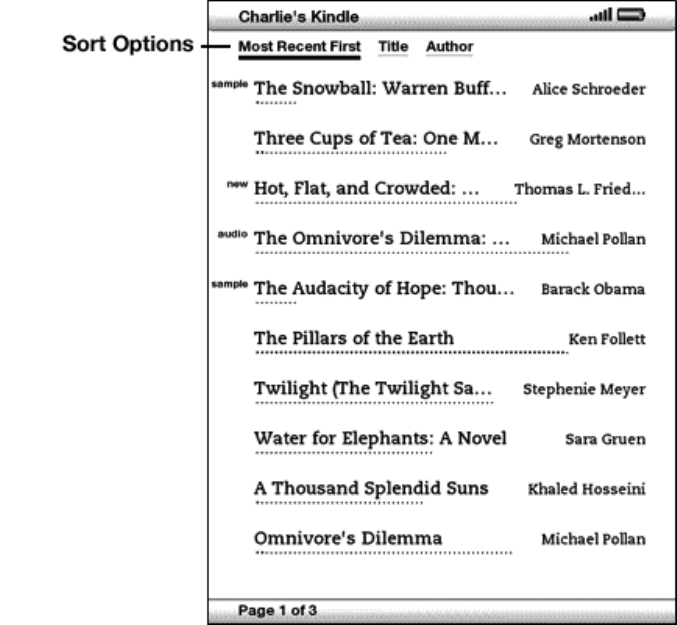Open The Audacity of Hope sample
This screenshot has height=625, width=677.
click(384, 289)
